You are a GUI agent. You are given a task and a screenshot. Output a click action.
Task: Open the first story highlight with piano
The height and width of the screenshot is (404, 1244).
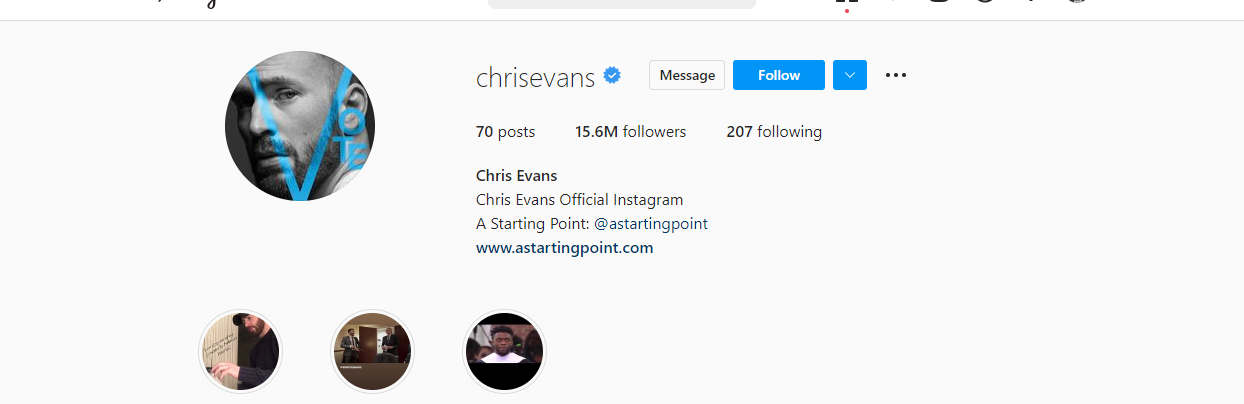pyautogui.click(x=241, y=352)
